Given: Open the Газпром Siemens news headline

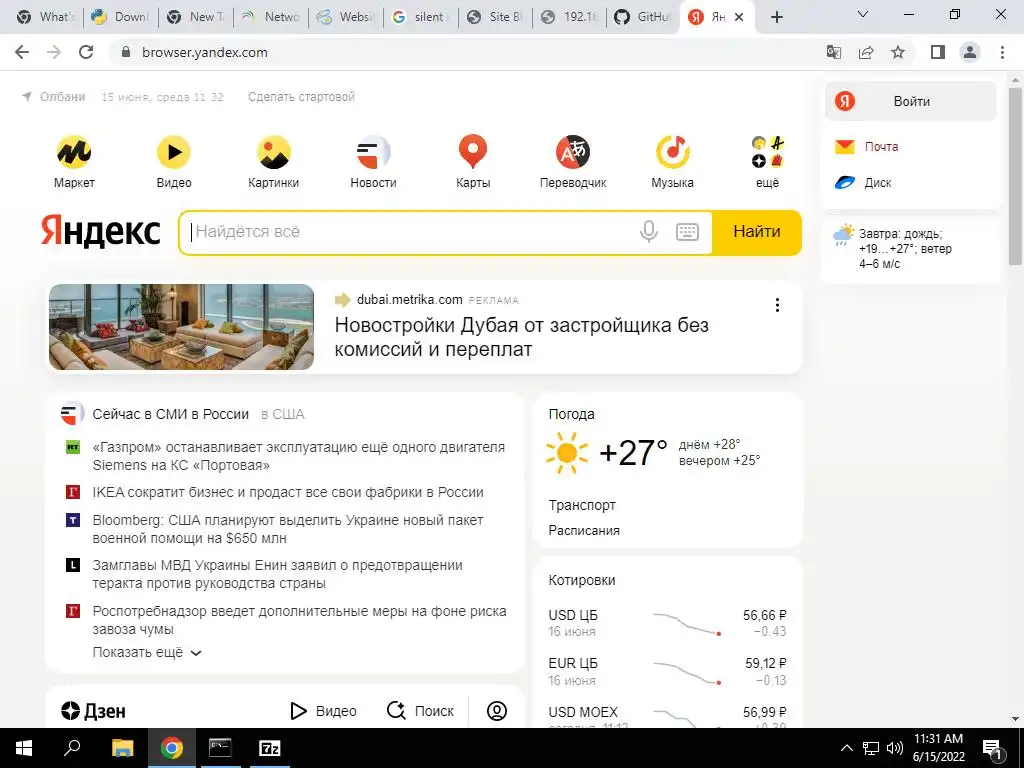Looking at the screenshot, I should pyautogui.click(x=298, y=456).
